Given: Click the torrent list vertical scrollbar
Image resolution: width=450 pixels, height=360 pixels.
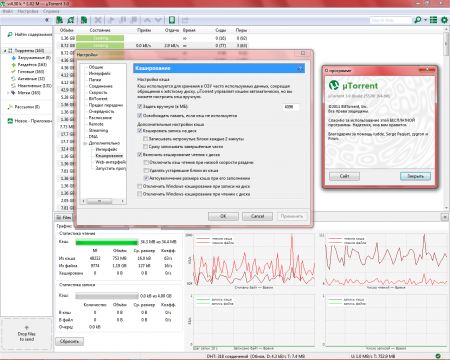Looking at the screenshot, I should (x=446, y=118).
